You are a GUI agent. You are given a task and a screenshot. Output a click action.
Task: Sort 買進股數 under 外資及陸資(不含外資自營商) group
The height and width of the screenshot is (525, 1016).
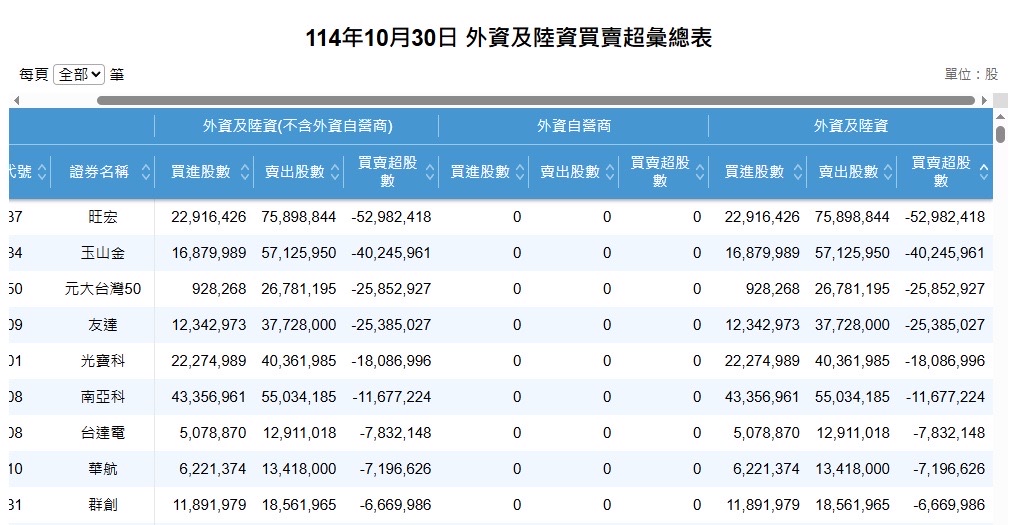(x=246, y=172)
